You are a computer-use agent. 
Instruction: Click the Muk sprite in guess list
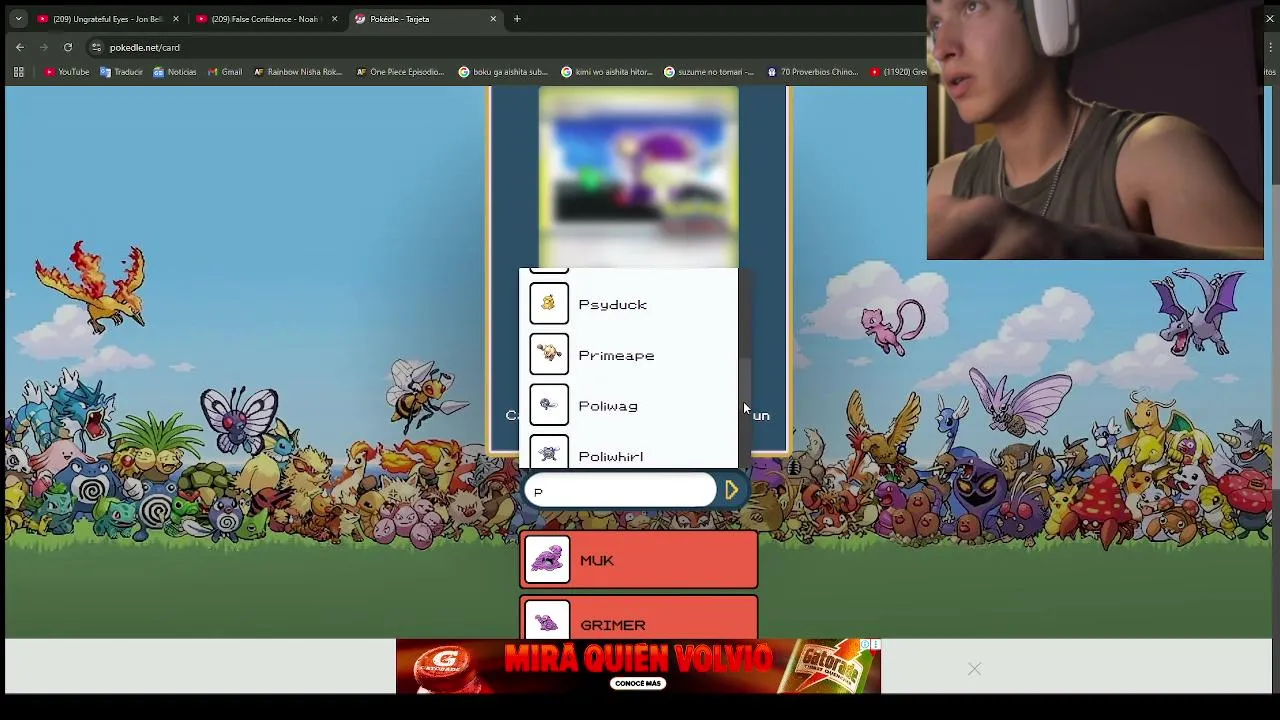click(547, 560)
